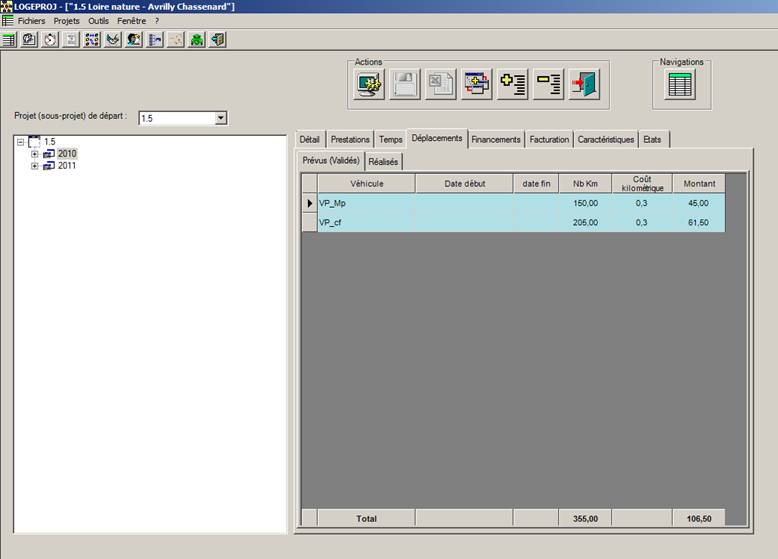Click the person icon in top toolbar
Viewport: 778px width, 559px height.
tap(134, 40)
